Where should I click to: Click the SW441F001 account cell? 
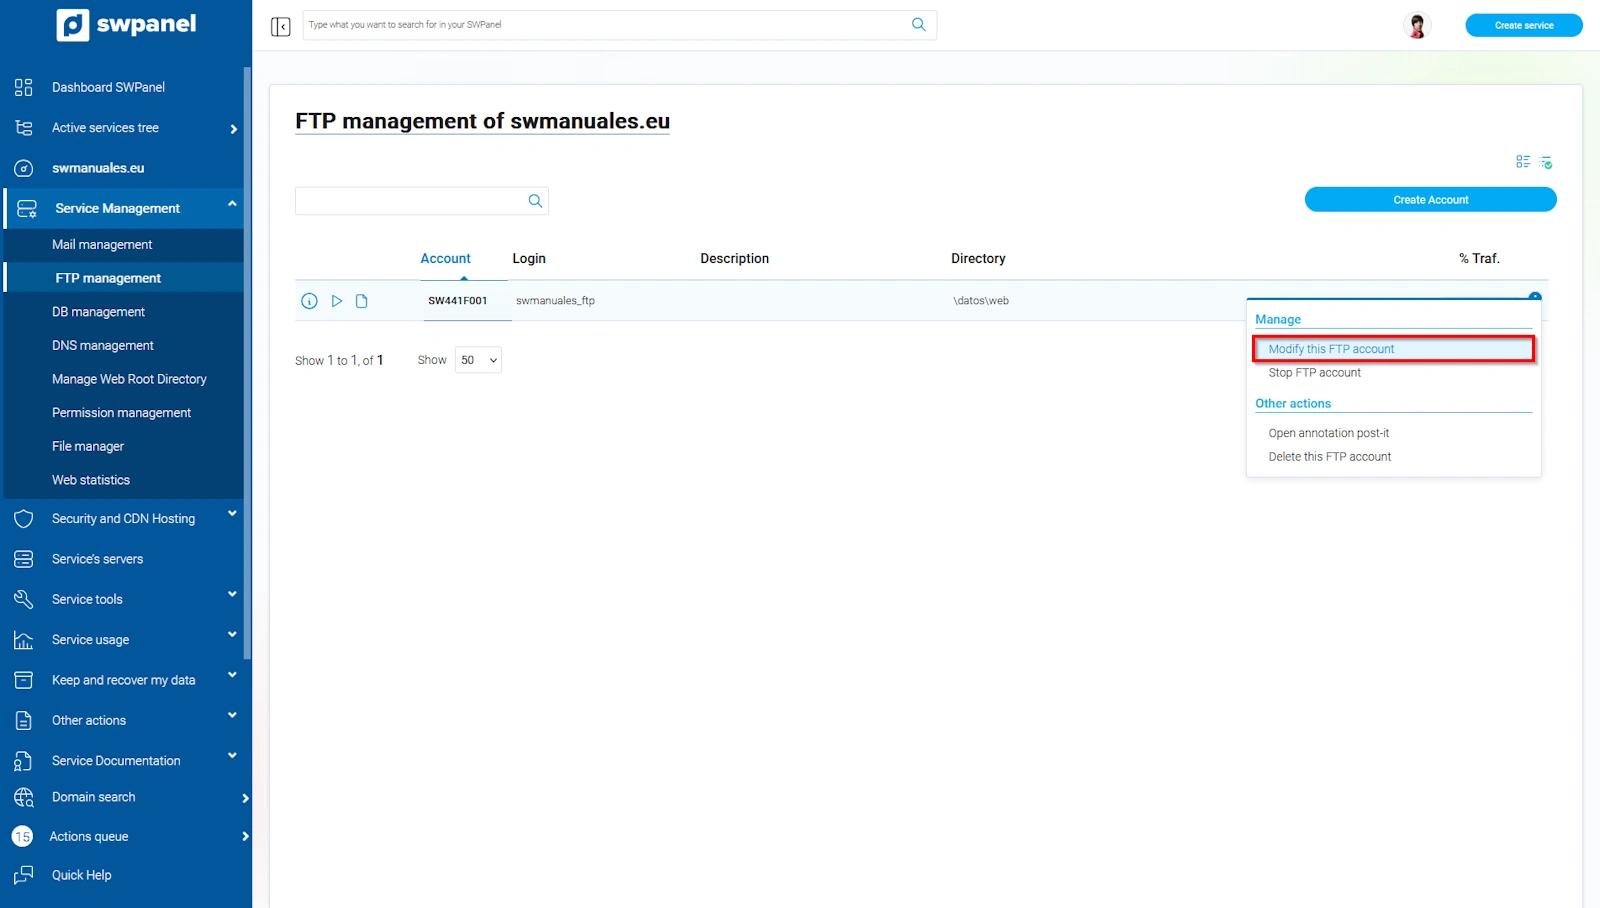click(458, 301)
